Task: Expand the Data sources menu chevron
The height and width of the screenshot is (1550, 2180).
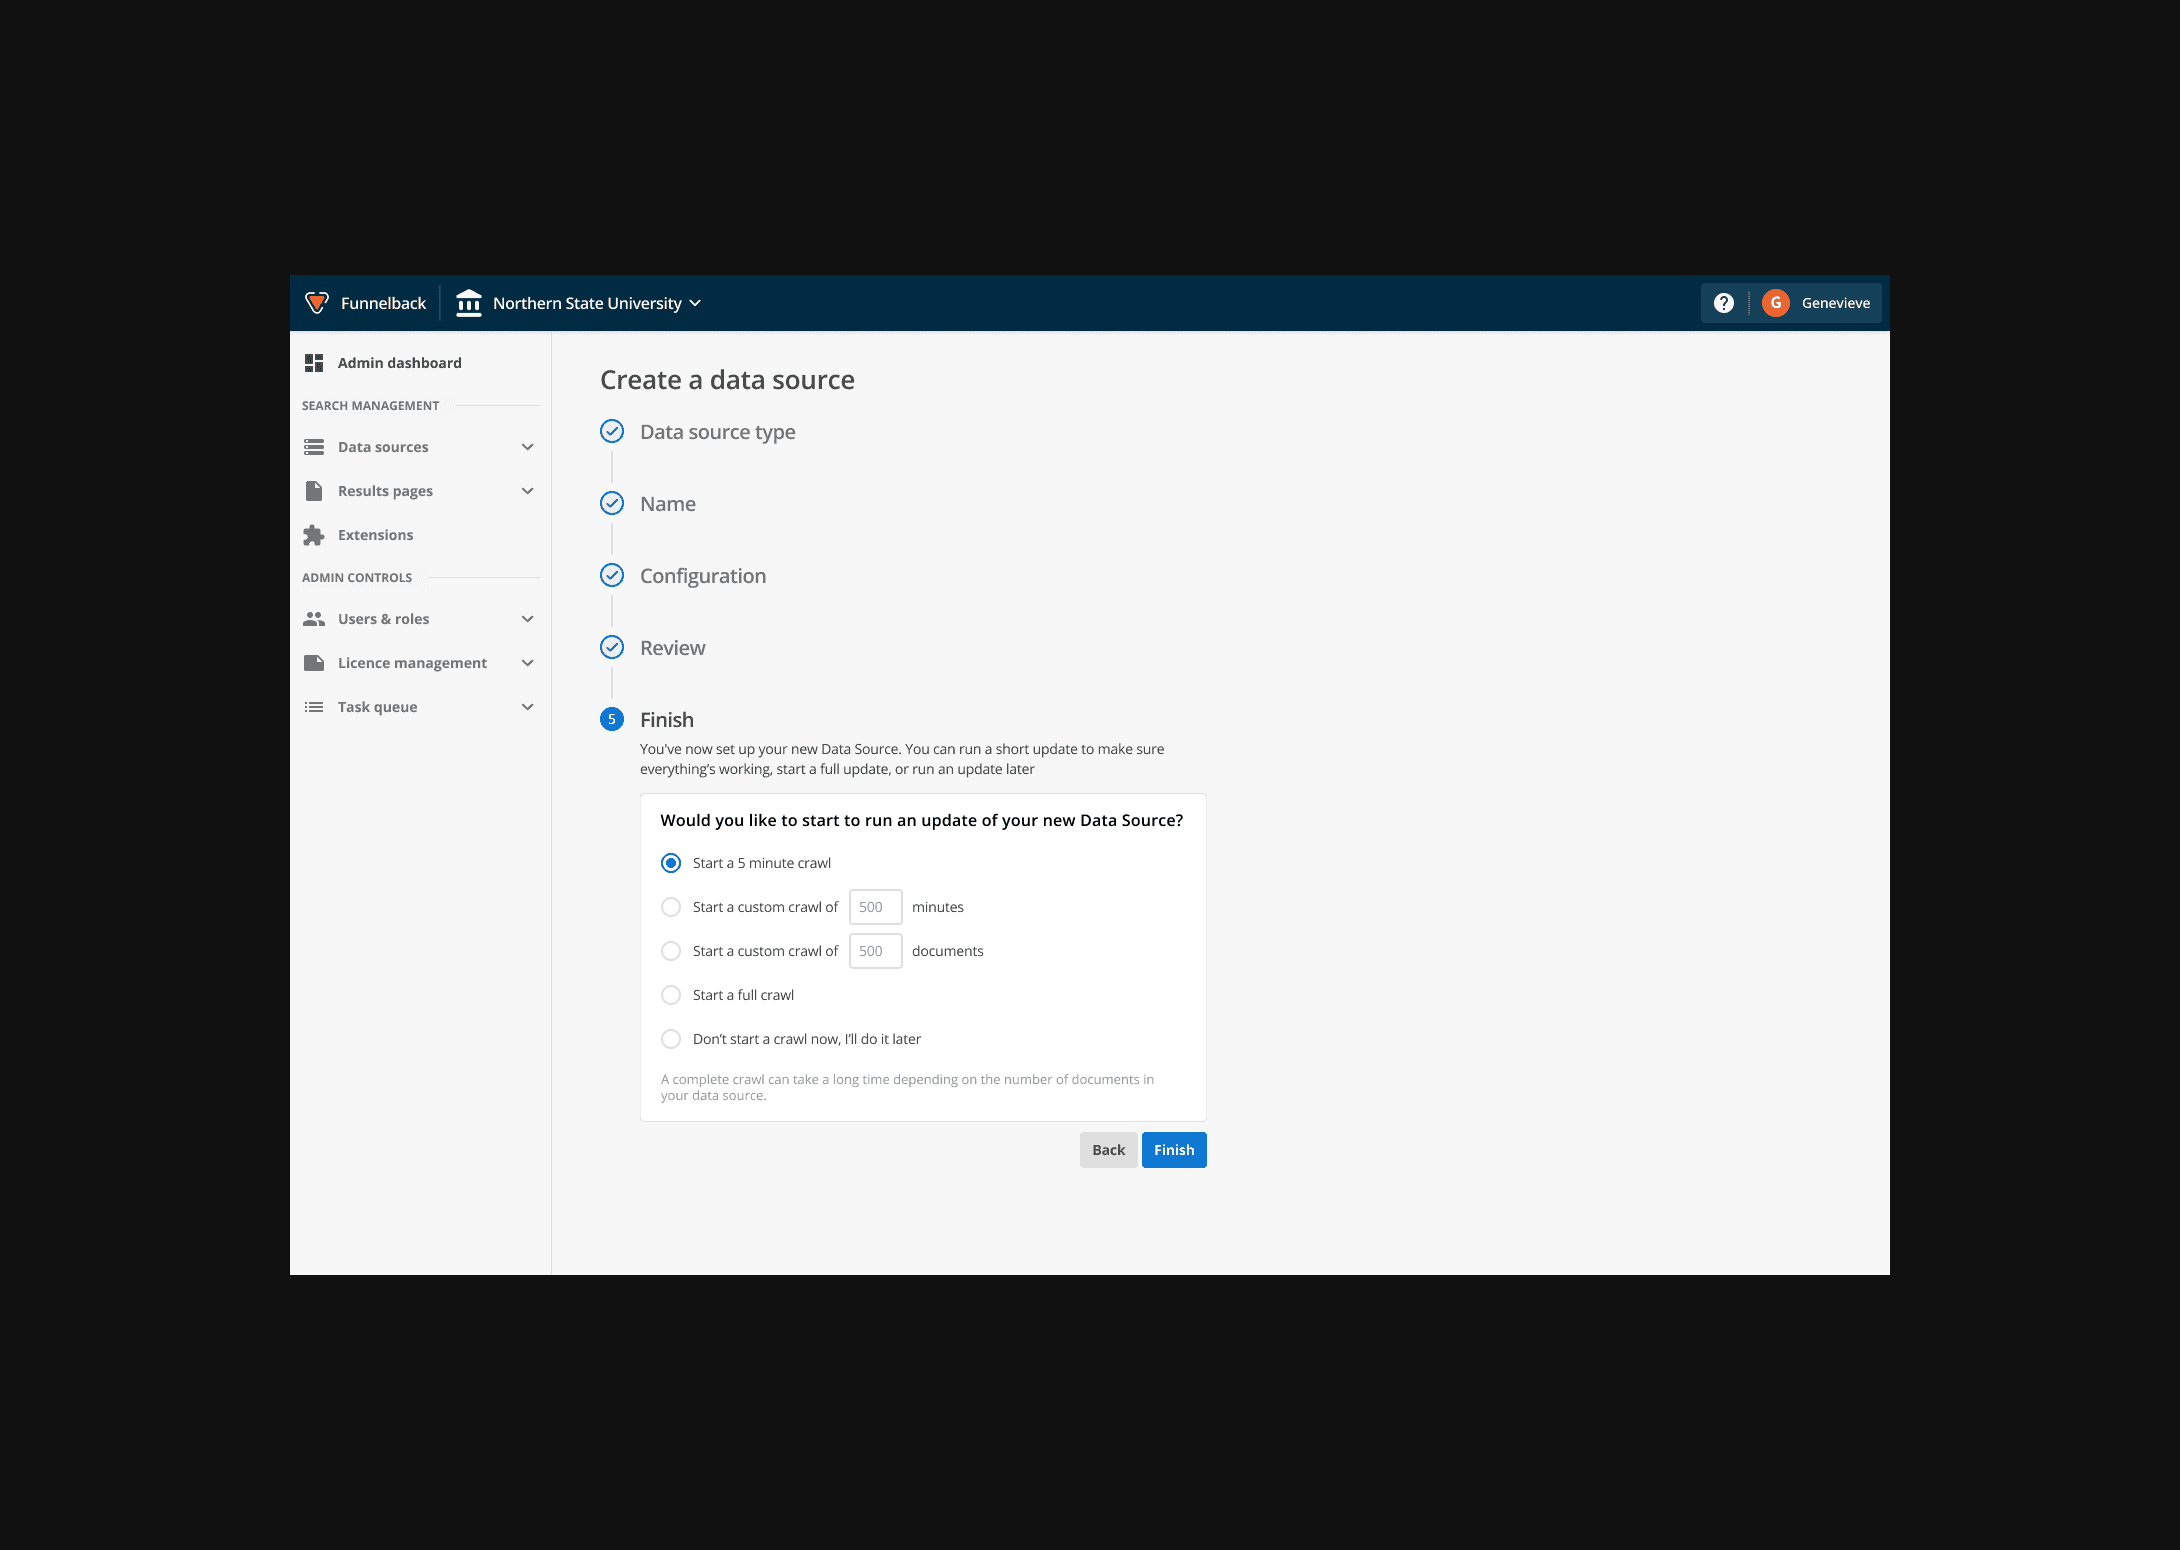Action: (x=528, y=447)
